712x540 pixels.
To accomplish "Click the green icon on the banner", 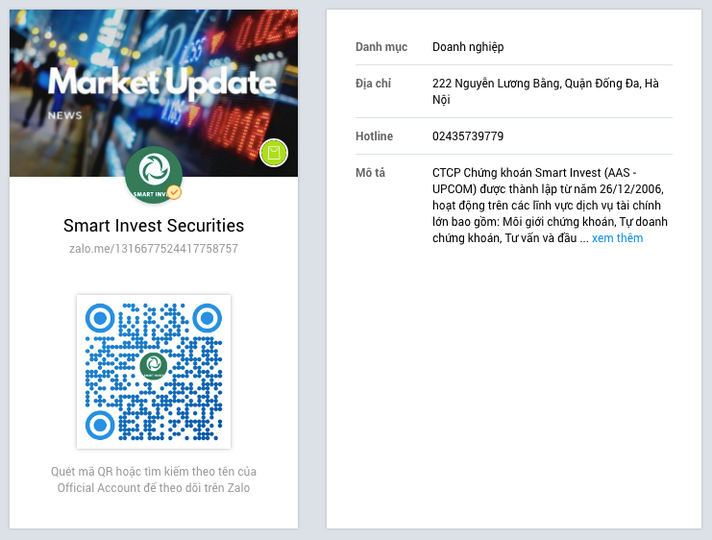I will click(273, 153).
